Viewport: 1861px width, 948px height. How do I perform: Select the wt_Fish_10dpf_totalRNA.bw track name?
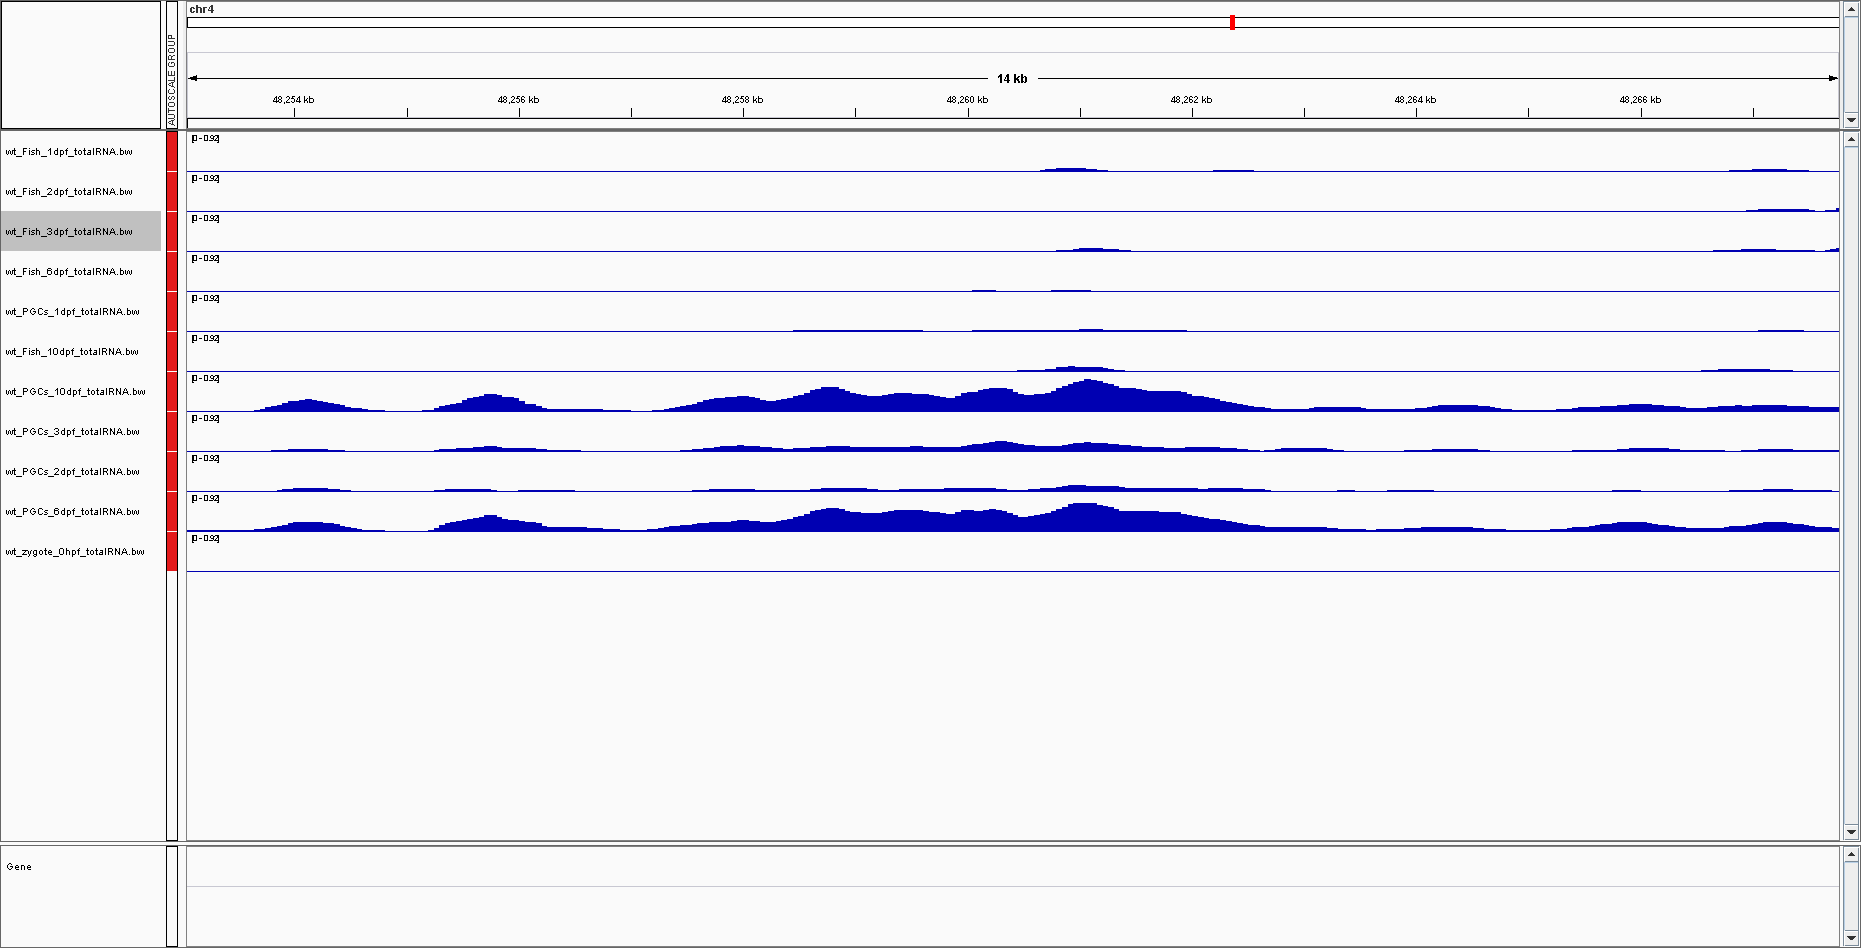coord(71,352)
